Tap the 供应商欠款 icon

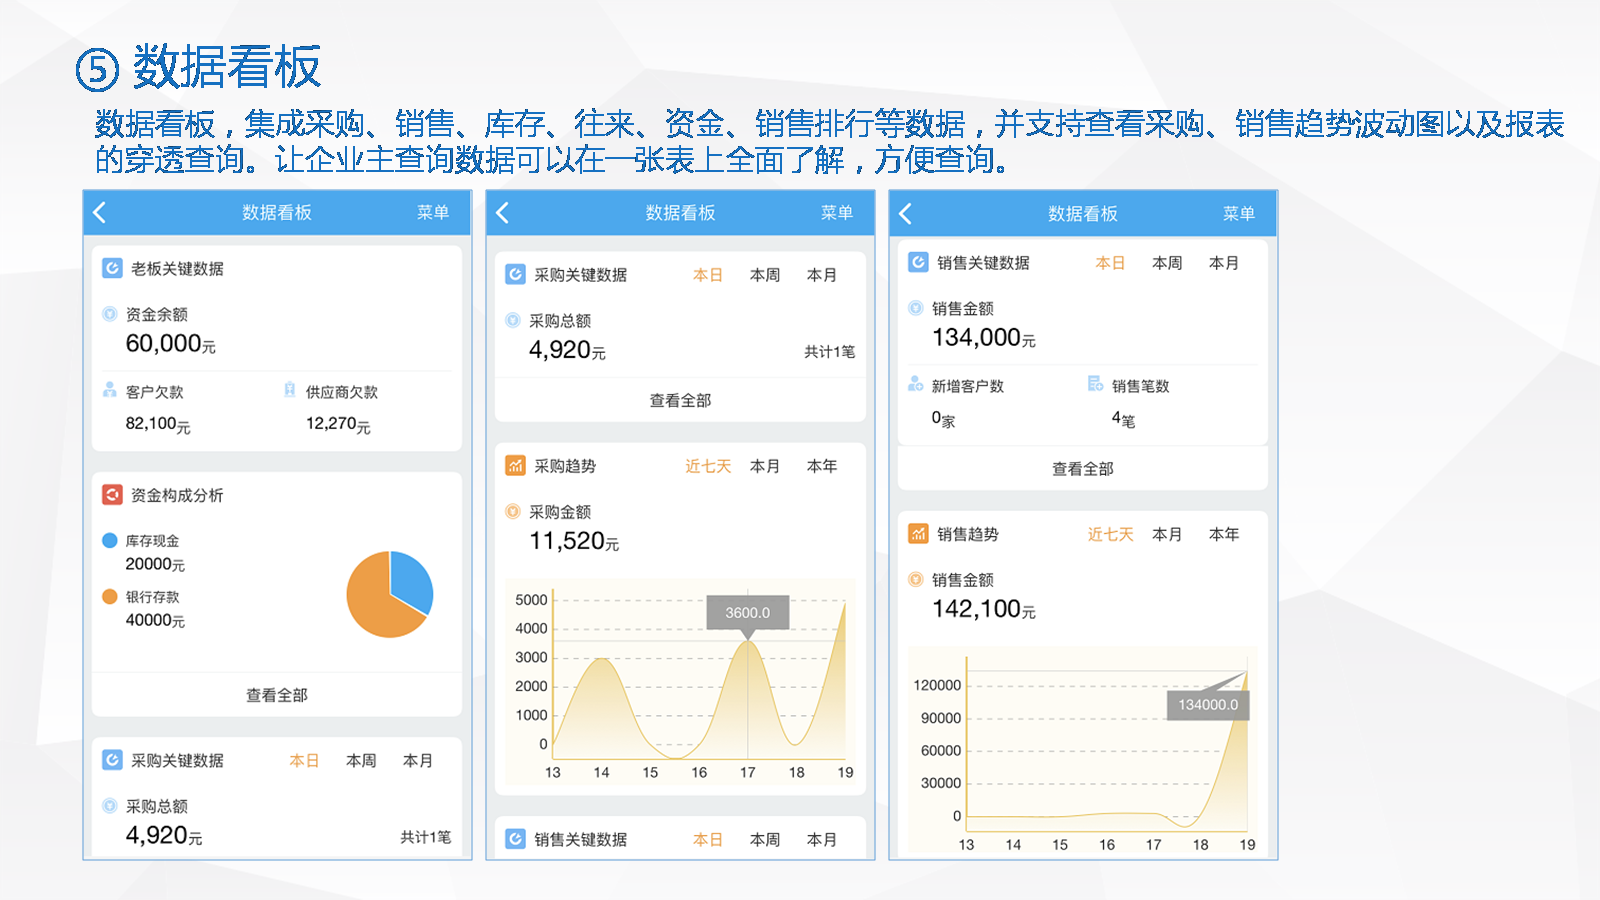click(x=290, y=390)
